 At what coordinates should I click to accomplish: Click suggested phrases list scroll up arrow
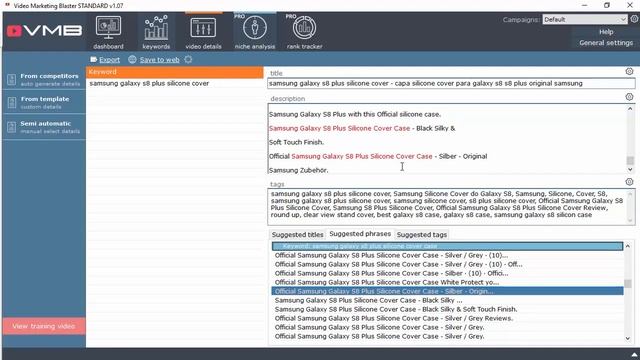click(x=628, y=246)
